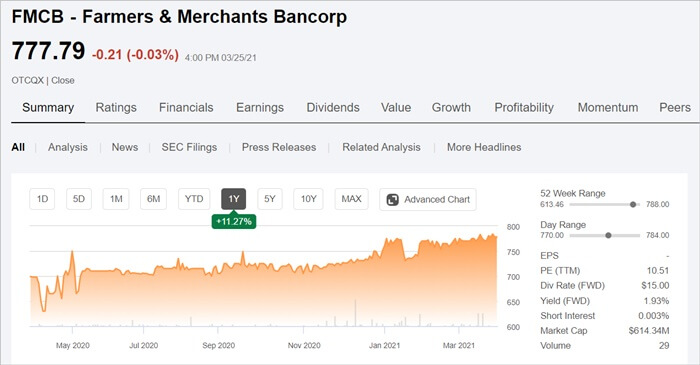700x365 pixels.
Task: Show SEC Filings headlines
Action: click(189, 147)
